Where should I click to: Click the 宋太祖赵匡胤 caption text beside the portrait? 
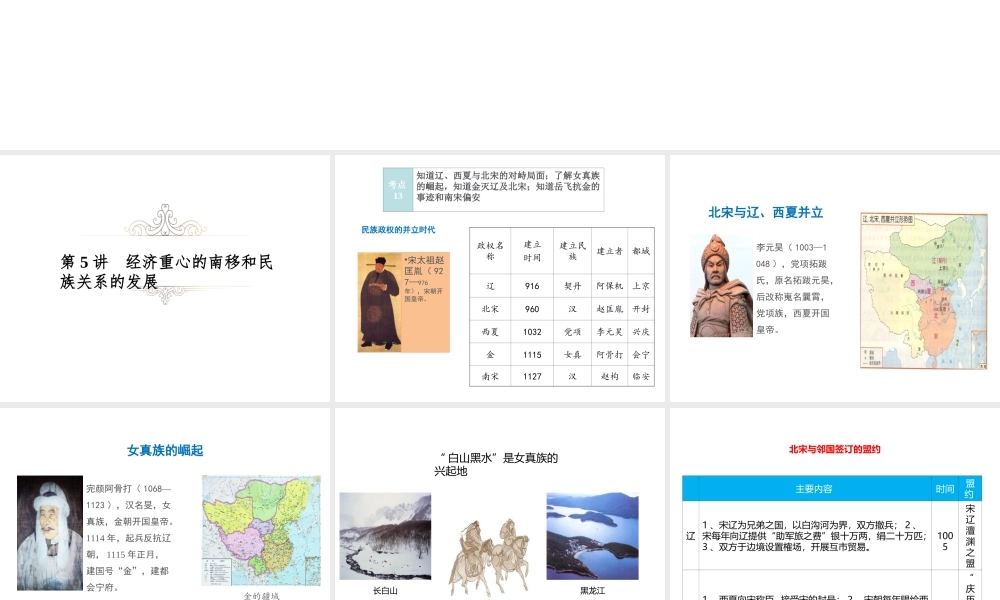[425, 279]
